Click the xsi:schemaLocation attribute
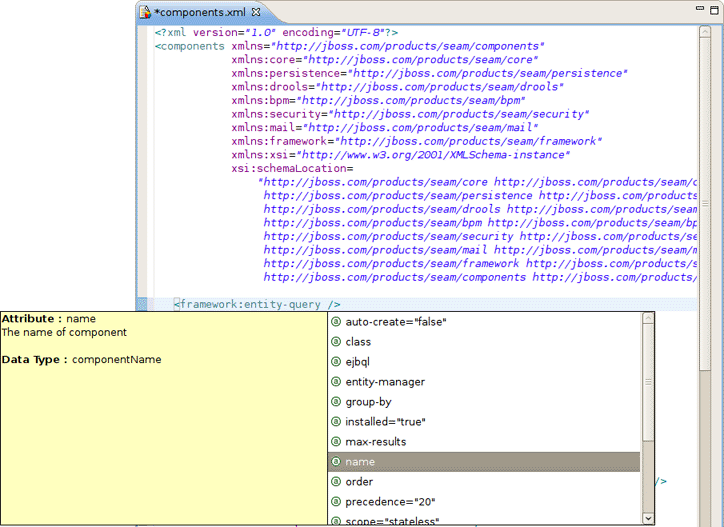This screenshot has height=527, width=724. tap(292, 168)
